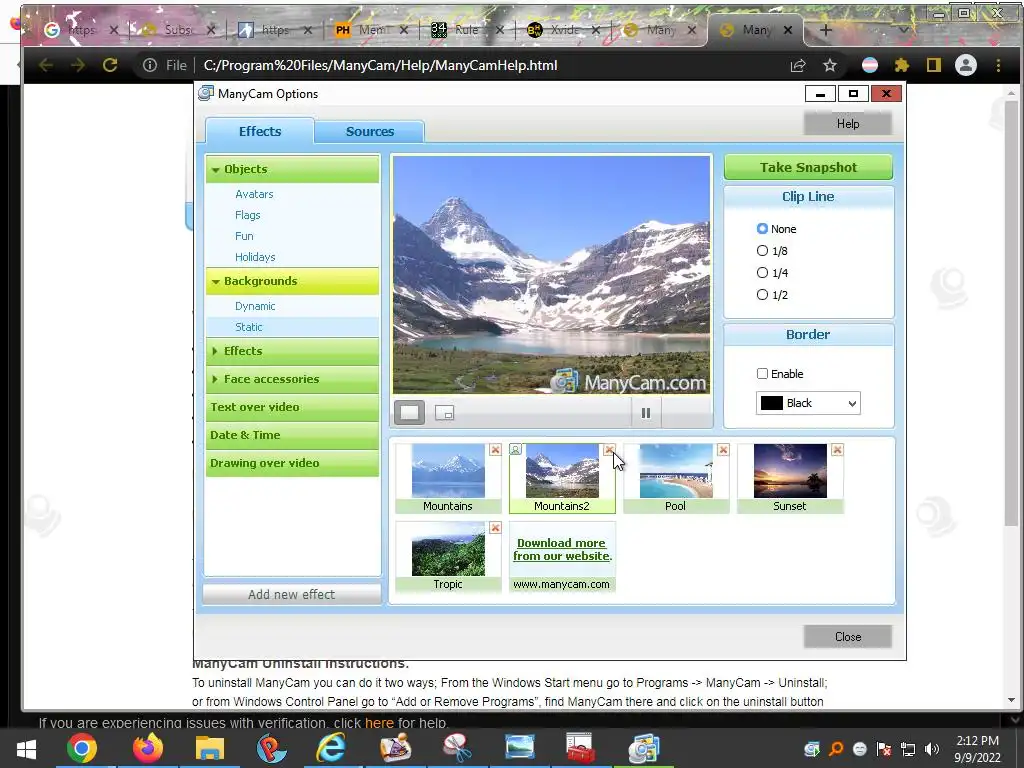Click the 'here' help link

(x=379, y=723)
